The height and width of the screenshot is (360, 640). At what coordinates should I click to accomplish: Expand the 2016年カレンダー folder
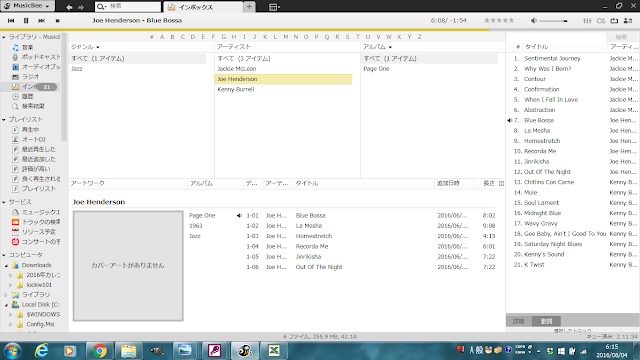11,275
